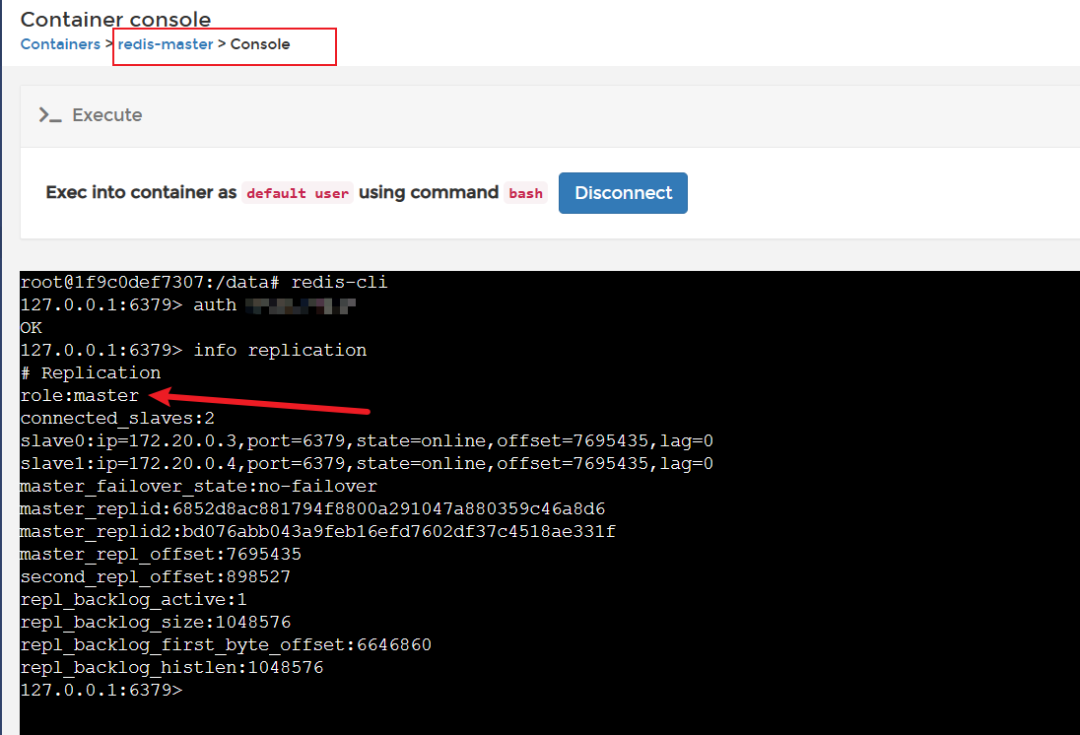Click the role:master line in terminal

pos(80,395)
